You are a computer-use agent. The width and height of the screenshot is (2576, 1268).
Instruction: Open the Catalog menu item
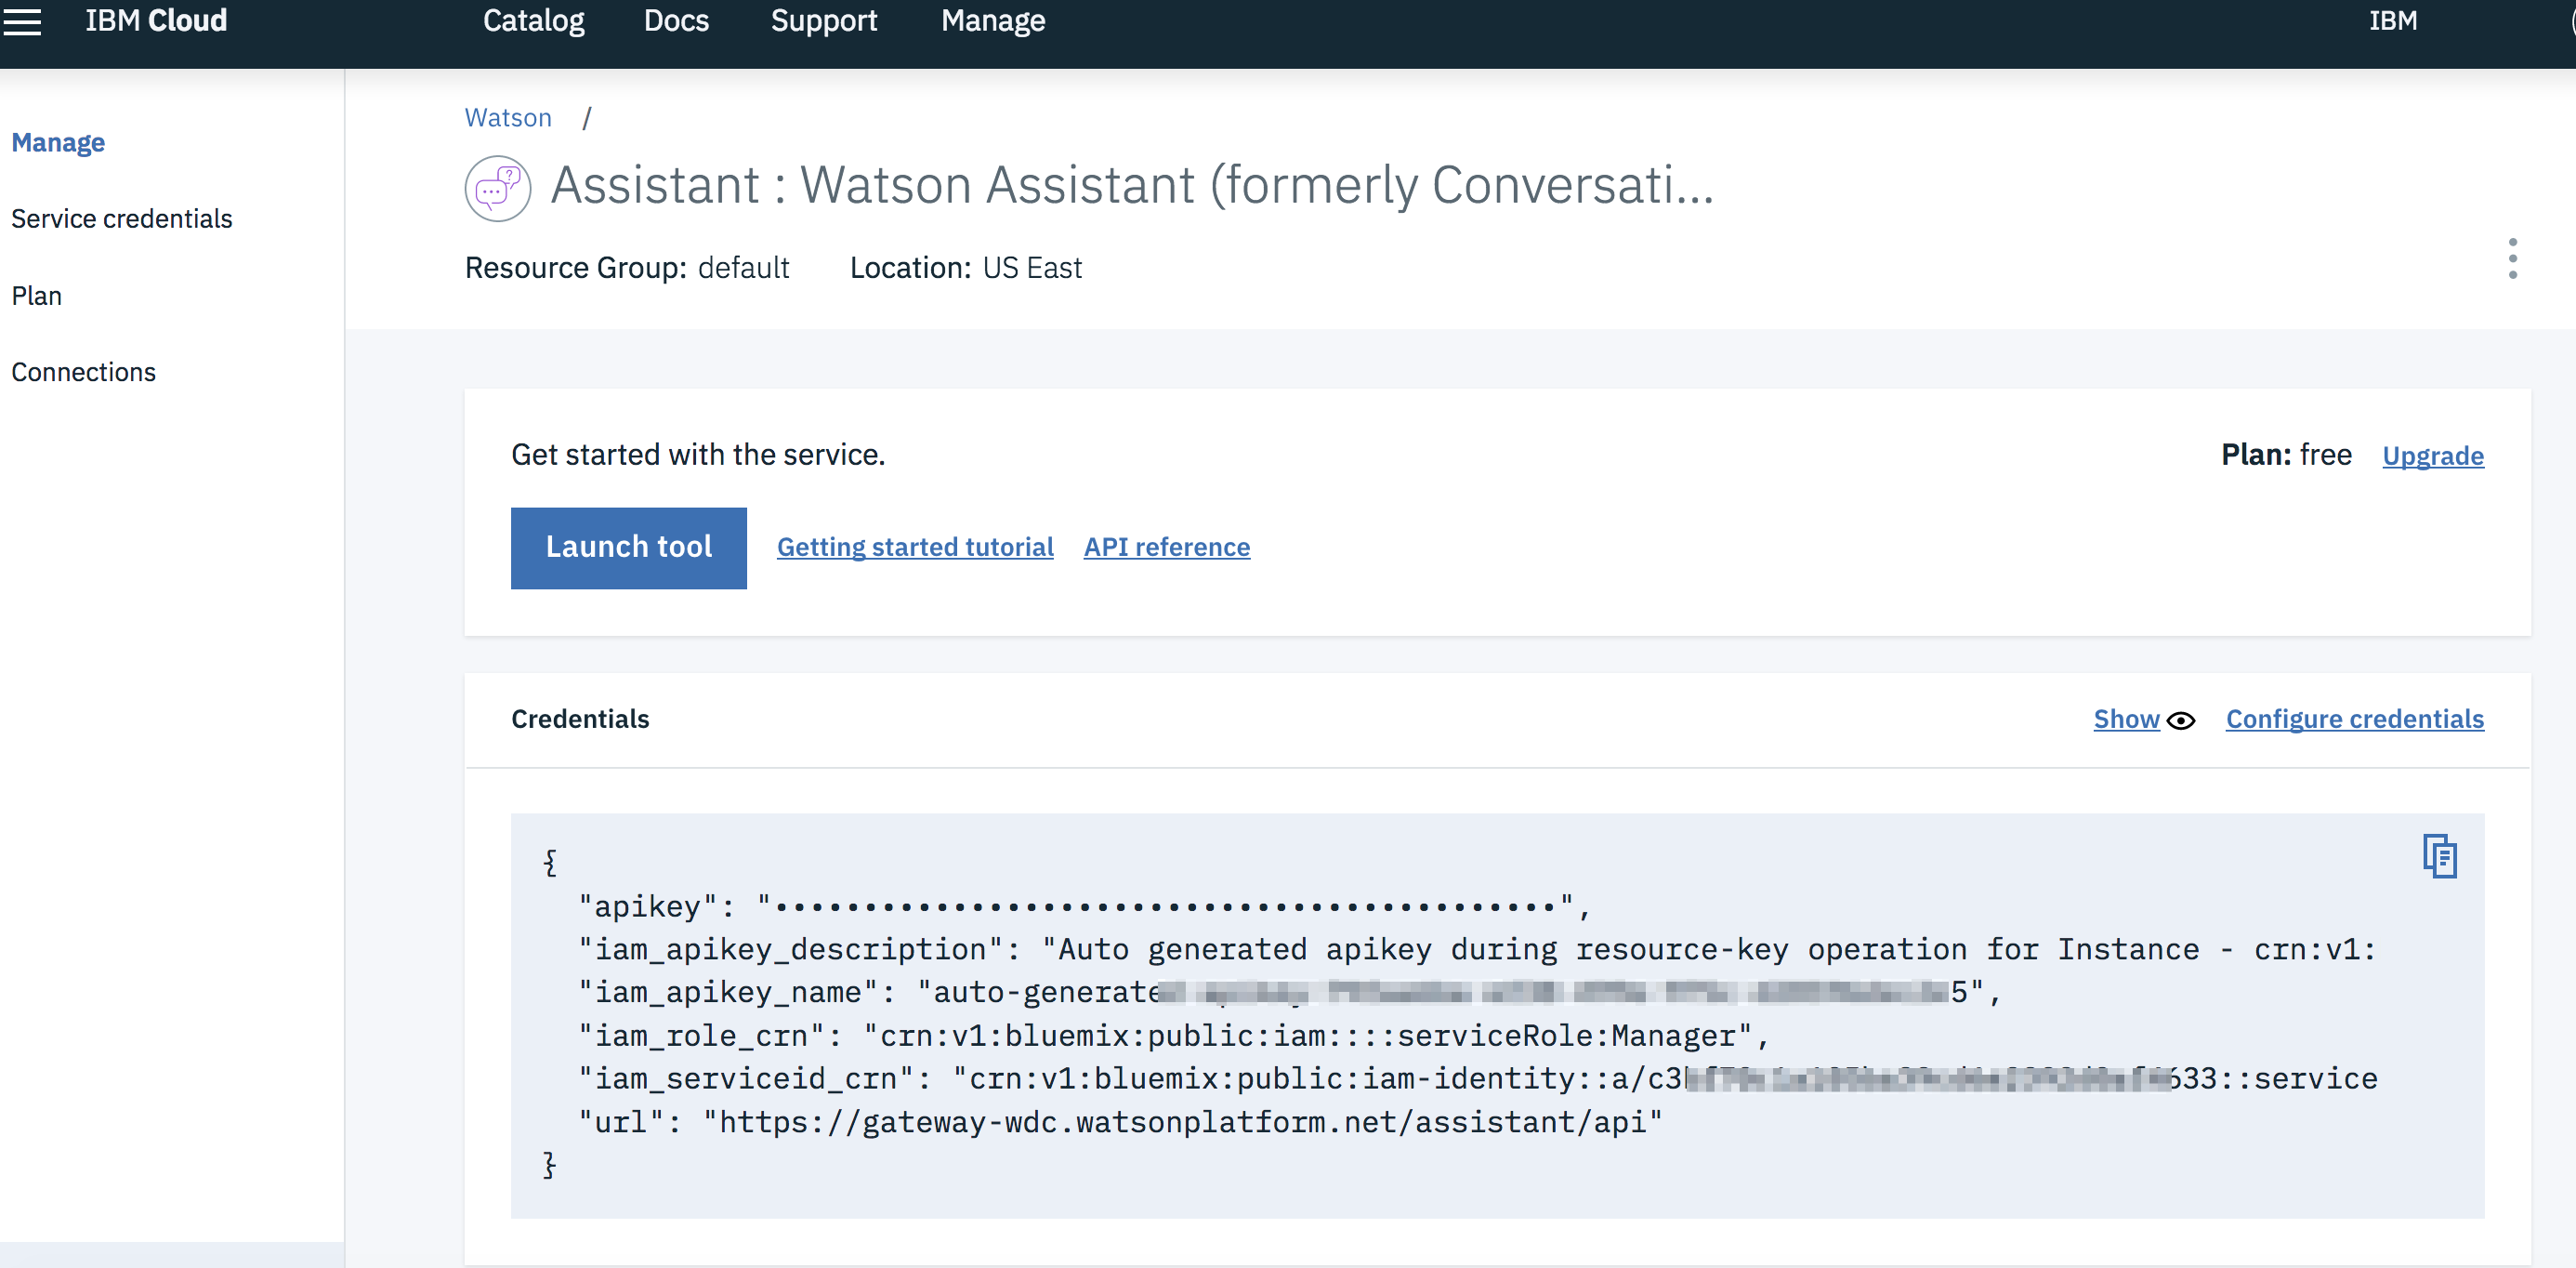(x=533, y=21)
